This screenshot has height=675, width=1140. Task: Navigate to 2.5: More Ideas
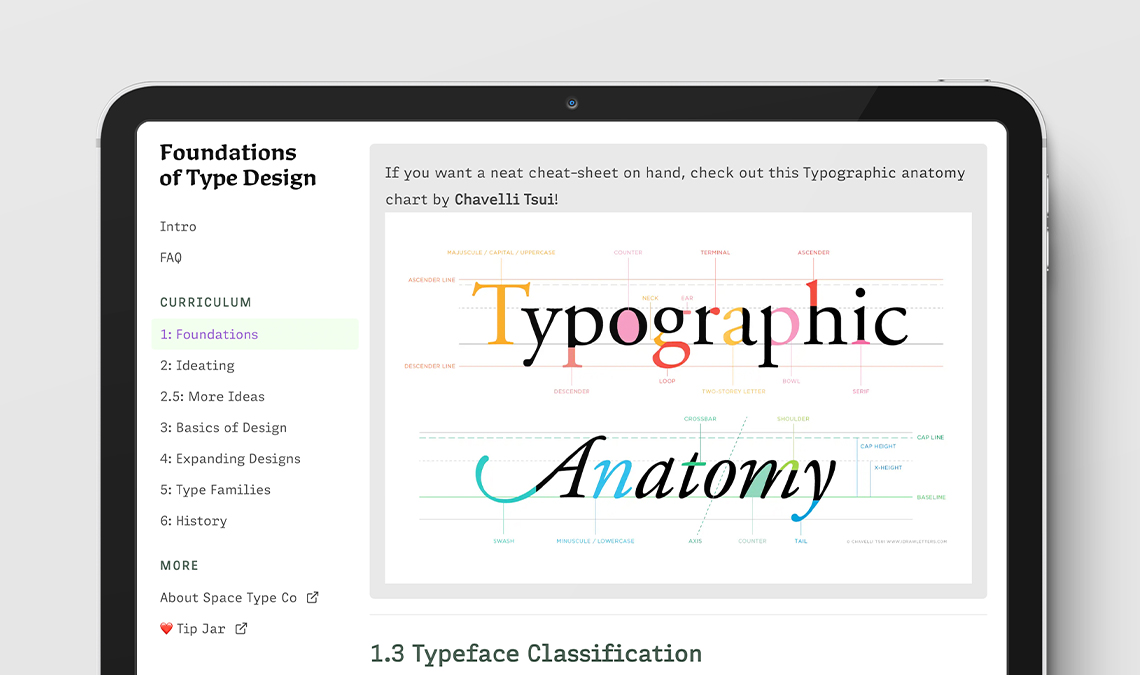[212, 396]
